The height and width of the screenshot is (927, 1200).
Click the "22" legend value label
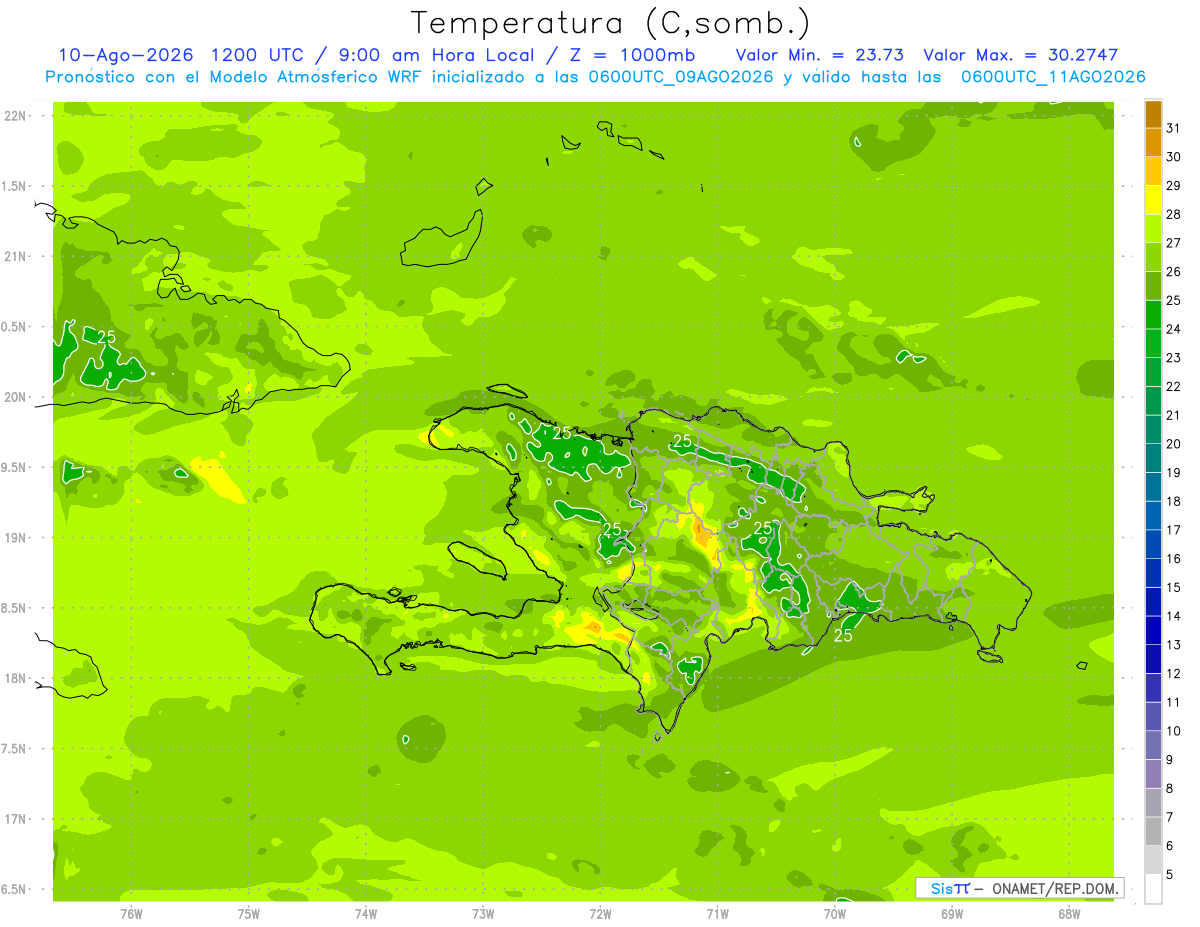pos(1173,386)
